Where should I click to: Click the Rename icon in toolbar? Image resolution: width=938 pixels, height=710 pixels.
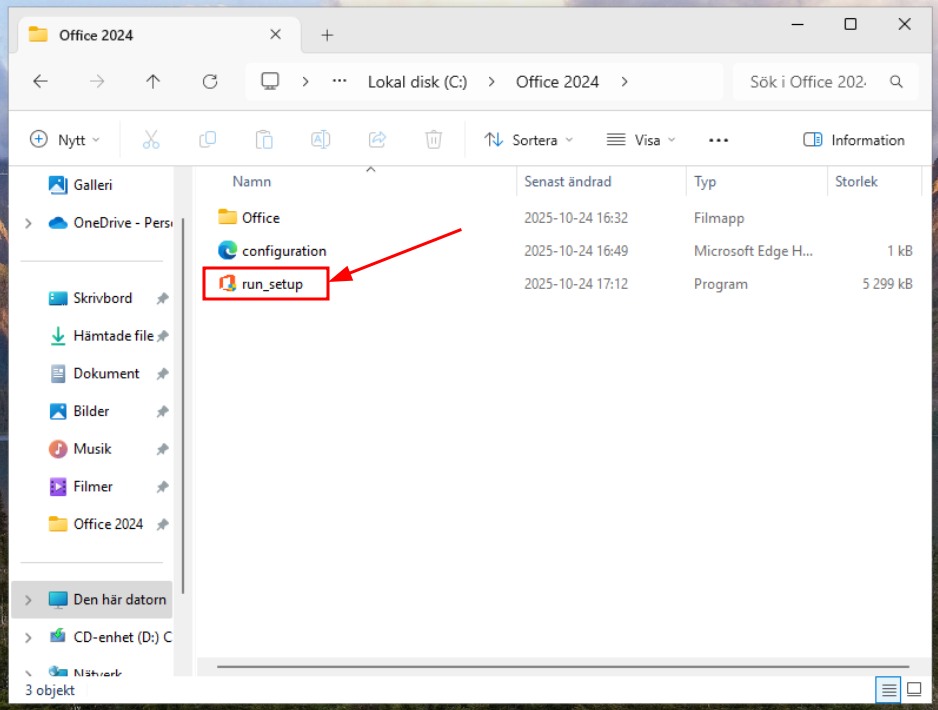(320, 140)
